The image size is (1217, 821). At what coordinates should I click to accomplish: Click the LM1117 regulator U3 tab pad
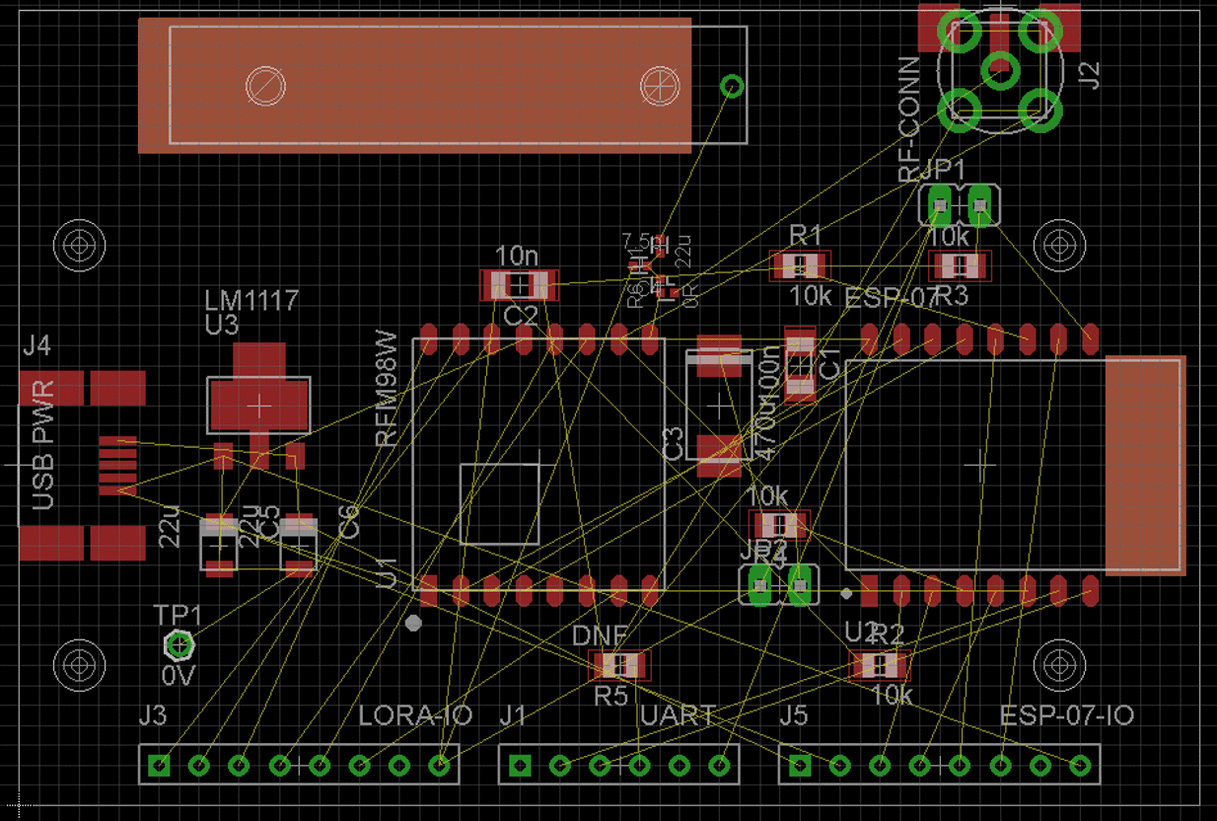click(x=259, y=397)
